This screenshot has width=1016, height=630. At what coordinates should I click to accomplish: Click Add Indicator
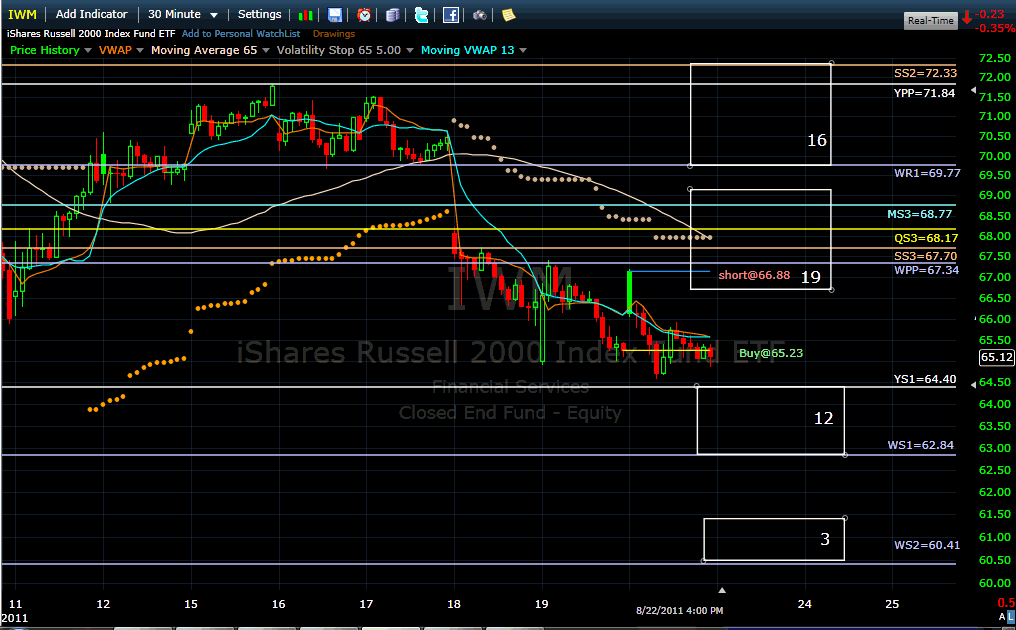tap(91, 14)
